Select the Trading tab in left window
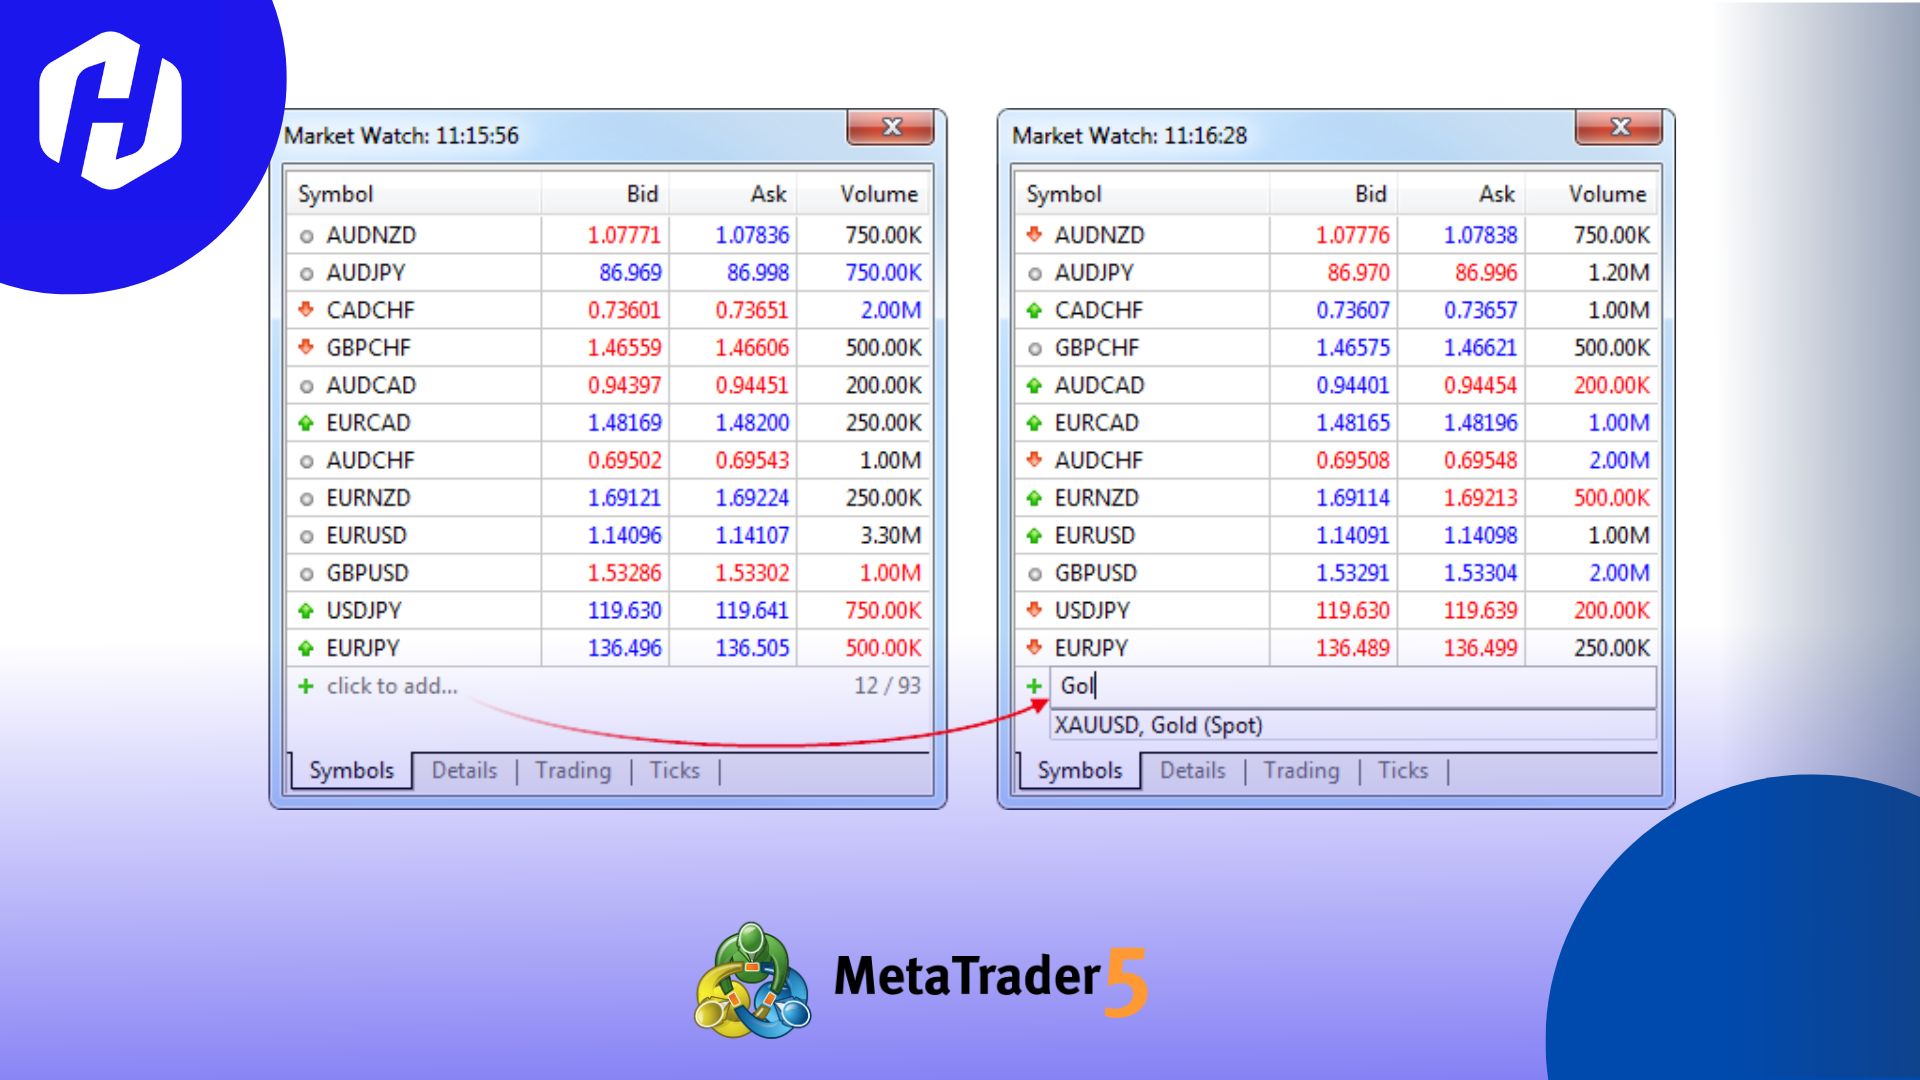The width and height of the screenshot is (1920, 1080). [x=573, y=770]
